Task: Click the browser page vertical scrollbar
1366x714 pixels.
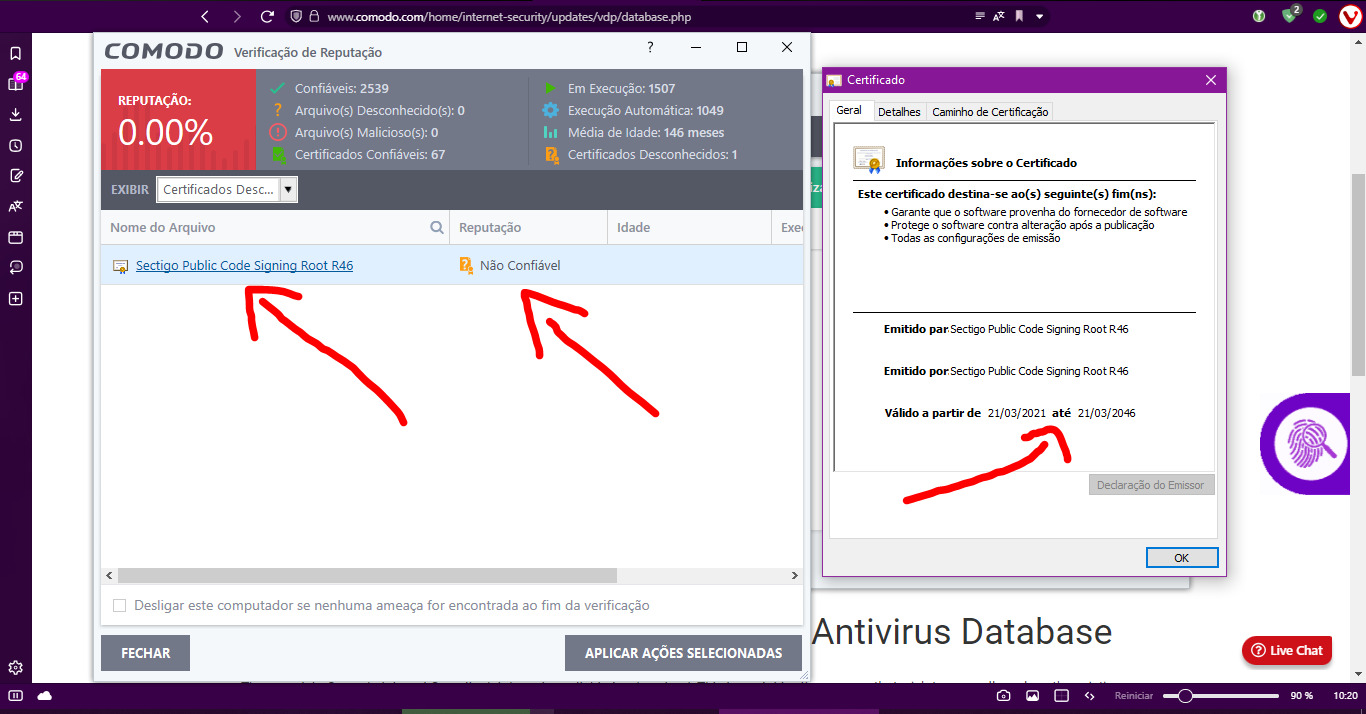Action: tap(1358, 275)
